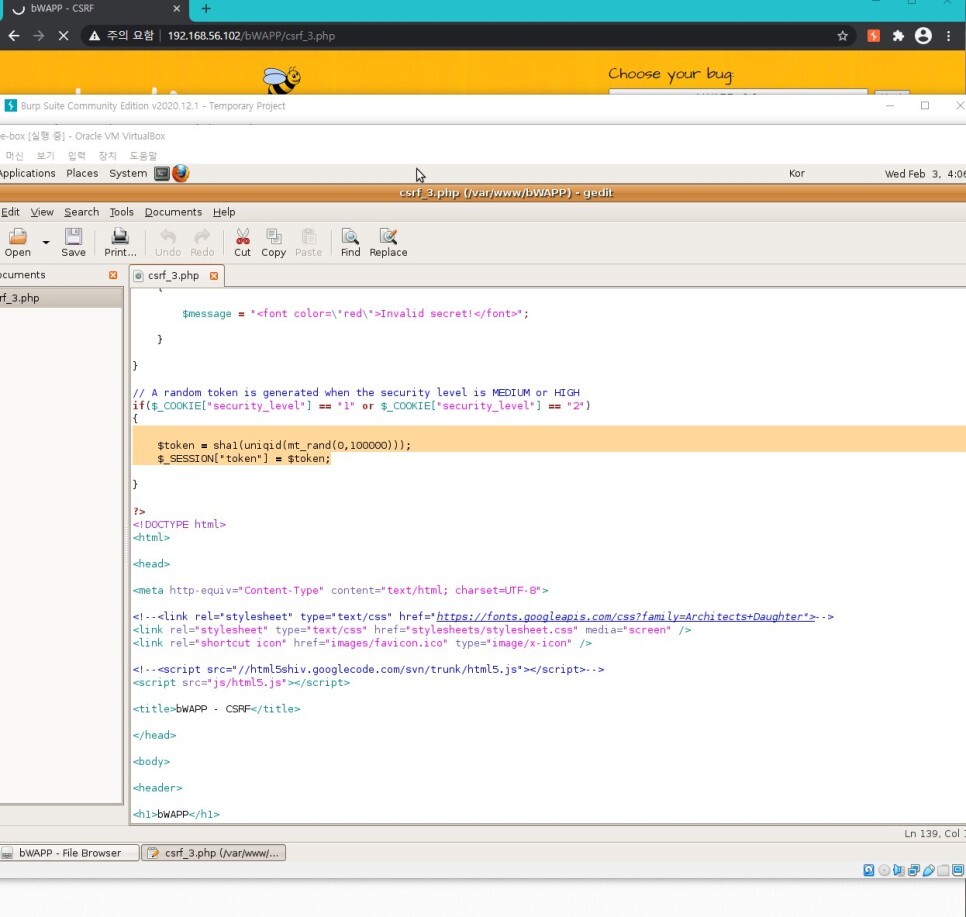The width and height of the screenshot is (966, 917).
Task: Click the panel clock showing Wed Feb 3
Action: (x=925, y=174)
